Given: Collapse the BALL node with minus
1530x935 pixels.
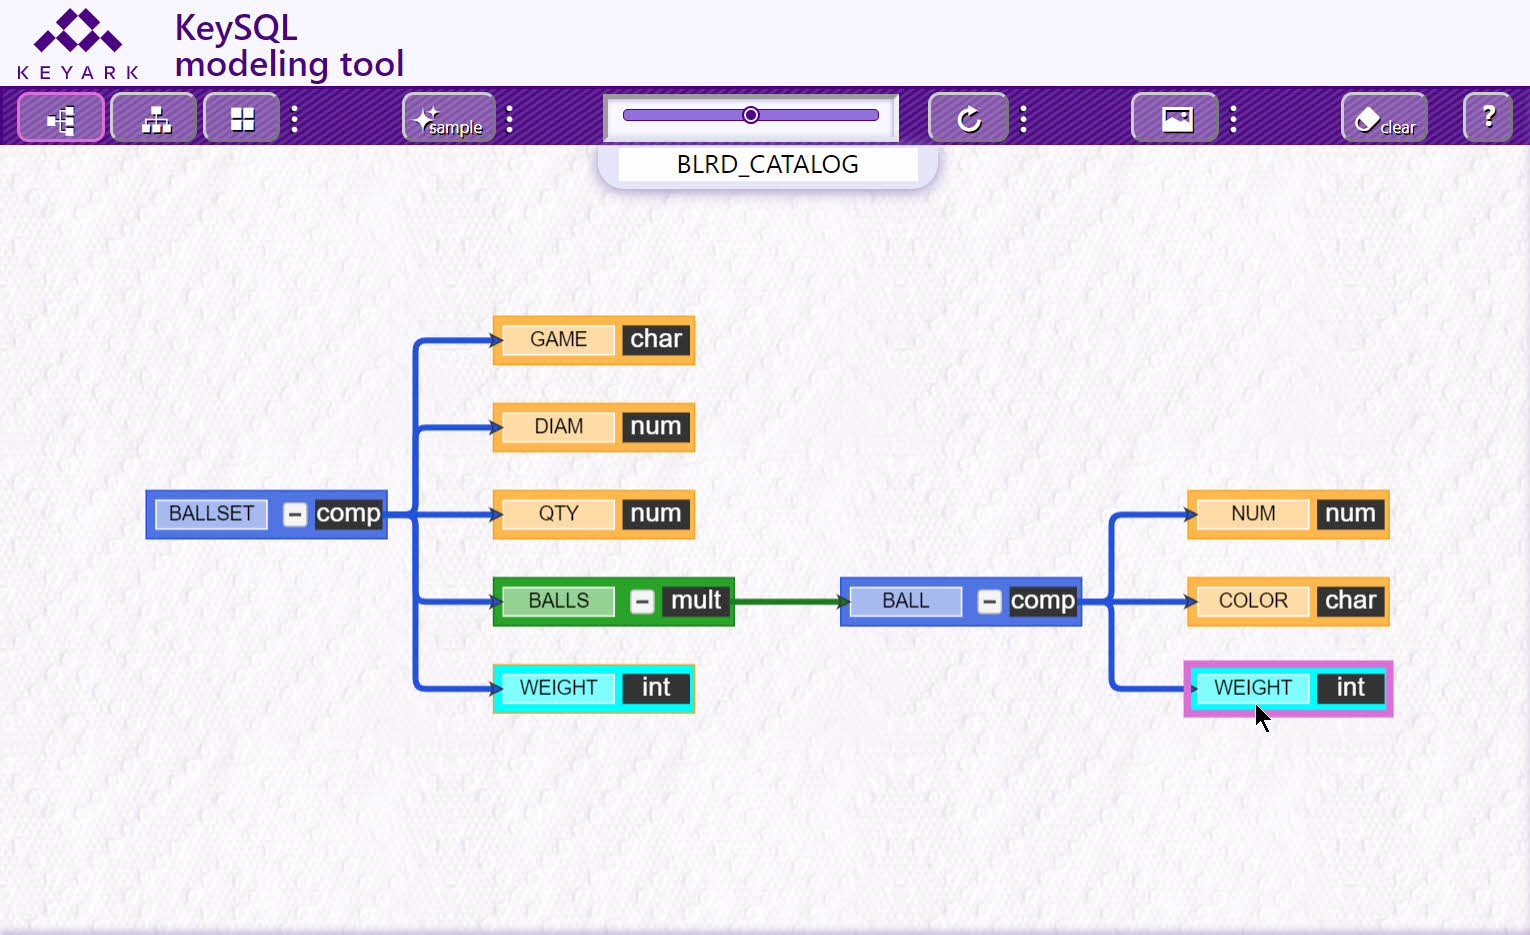Looking at the screenshot, I should [989, 601].
